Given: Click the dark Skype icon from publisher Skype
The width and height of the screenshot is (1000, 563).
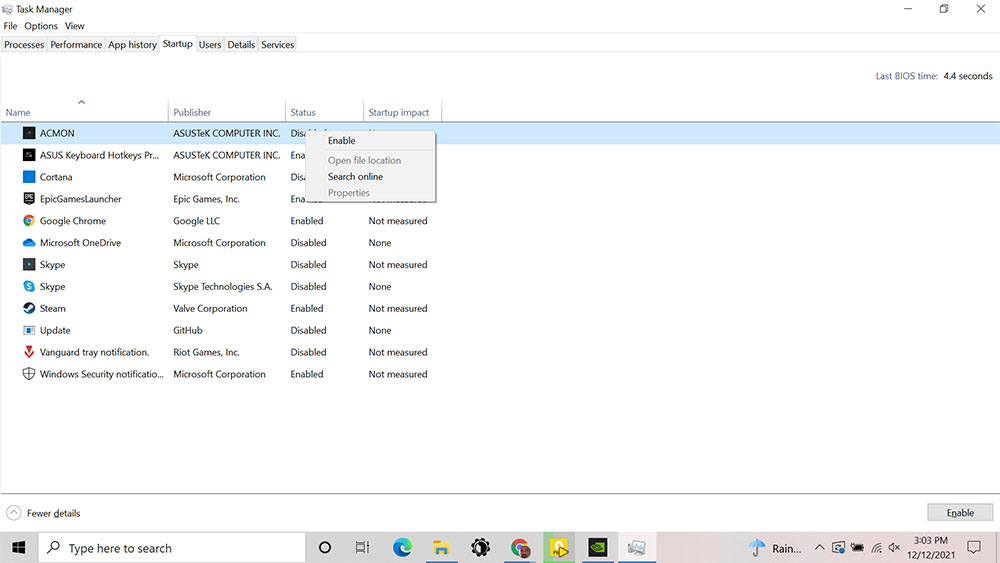Looking at the screenshot, I should click(29, 264).
